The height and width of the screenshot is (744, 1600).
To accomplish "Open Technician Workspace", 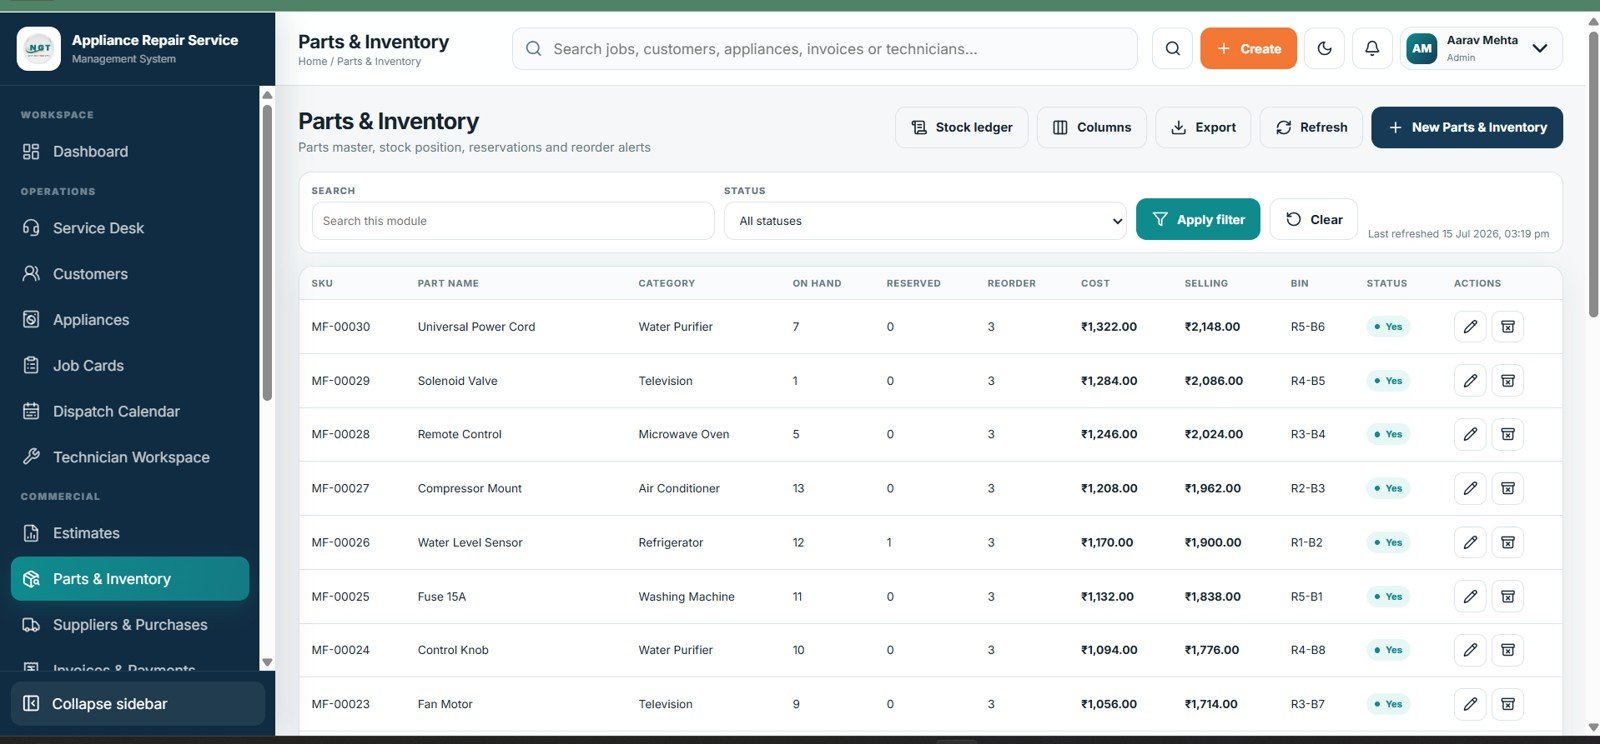I will 130,457.
